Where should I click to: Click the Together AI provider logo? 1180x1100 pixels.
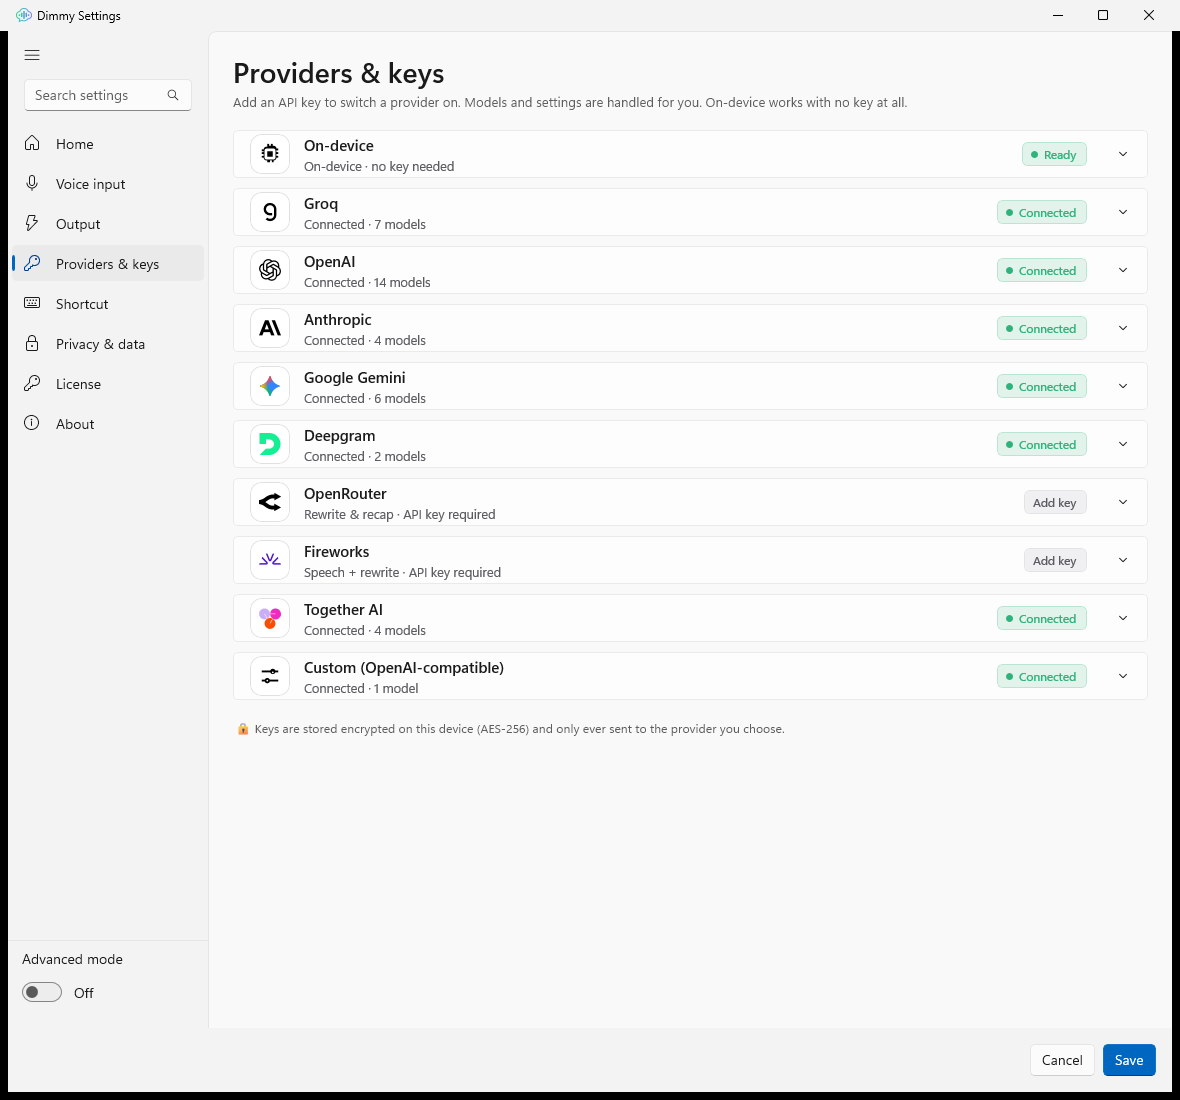coord(270,618)
